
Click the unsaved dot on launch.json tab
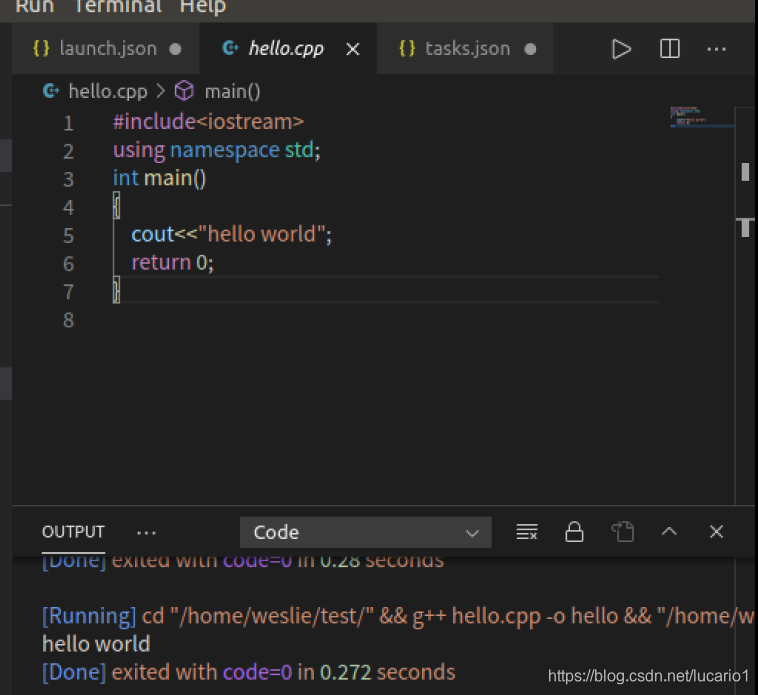(x=175, y=49)
